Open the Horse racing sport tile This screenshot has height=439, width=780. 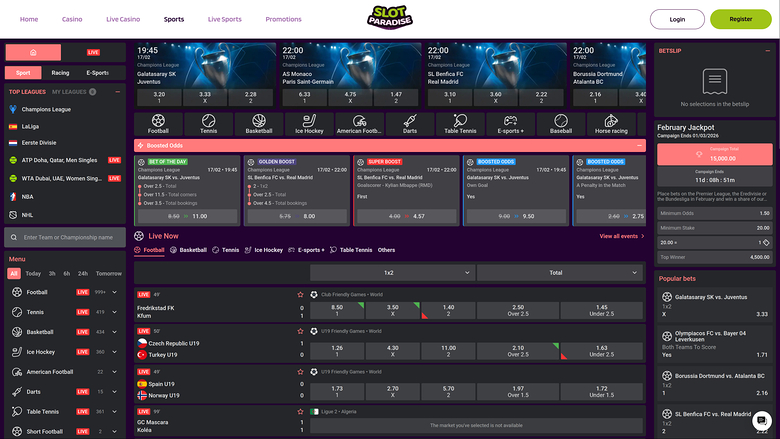pos(611,124)
